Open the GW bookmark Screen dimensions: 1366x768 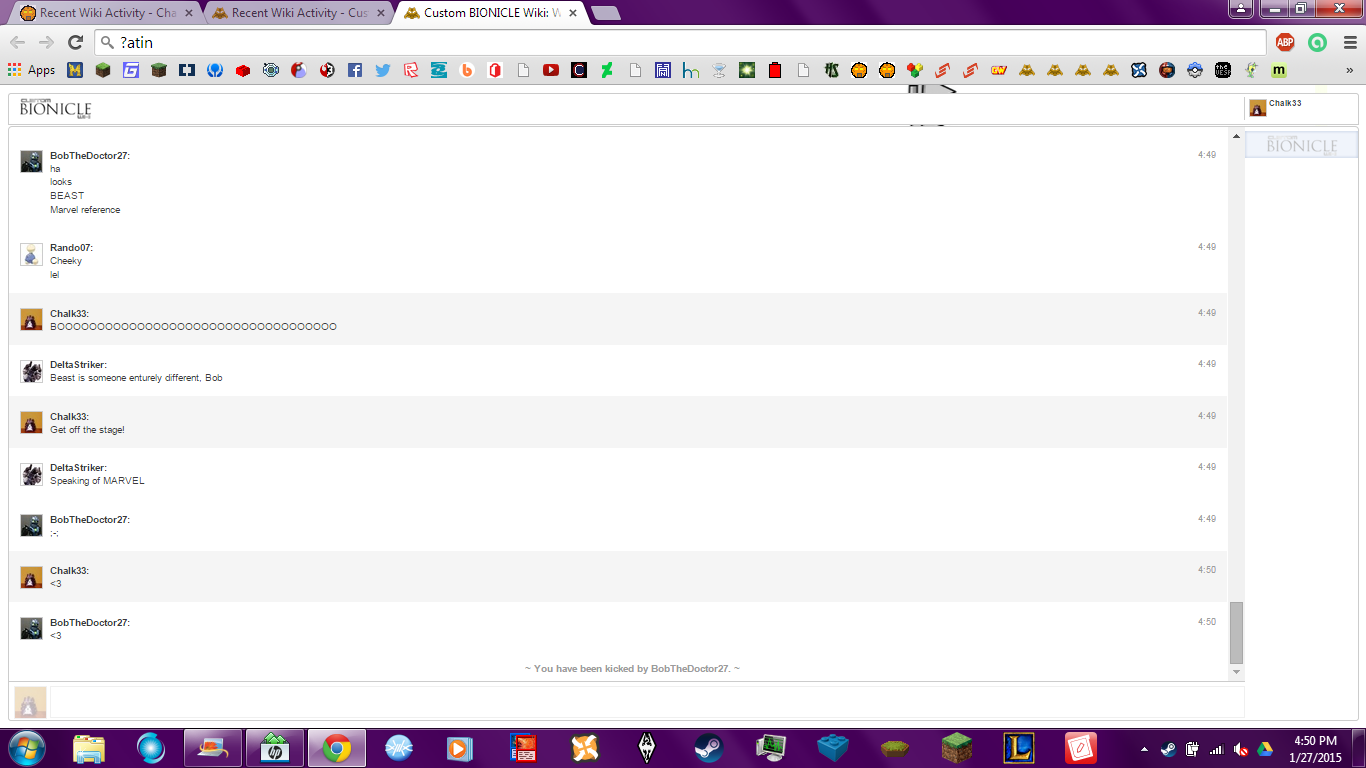click(x=999, y=70)
